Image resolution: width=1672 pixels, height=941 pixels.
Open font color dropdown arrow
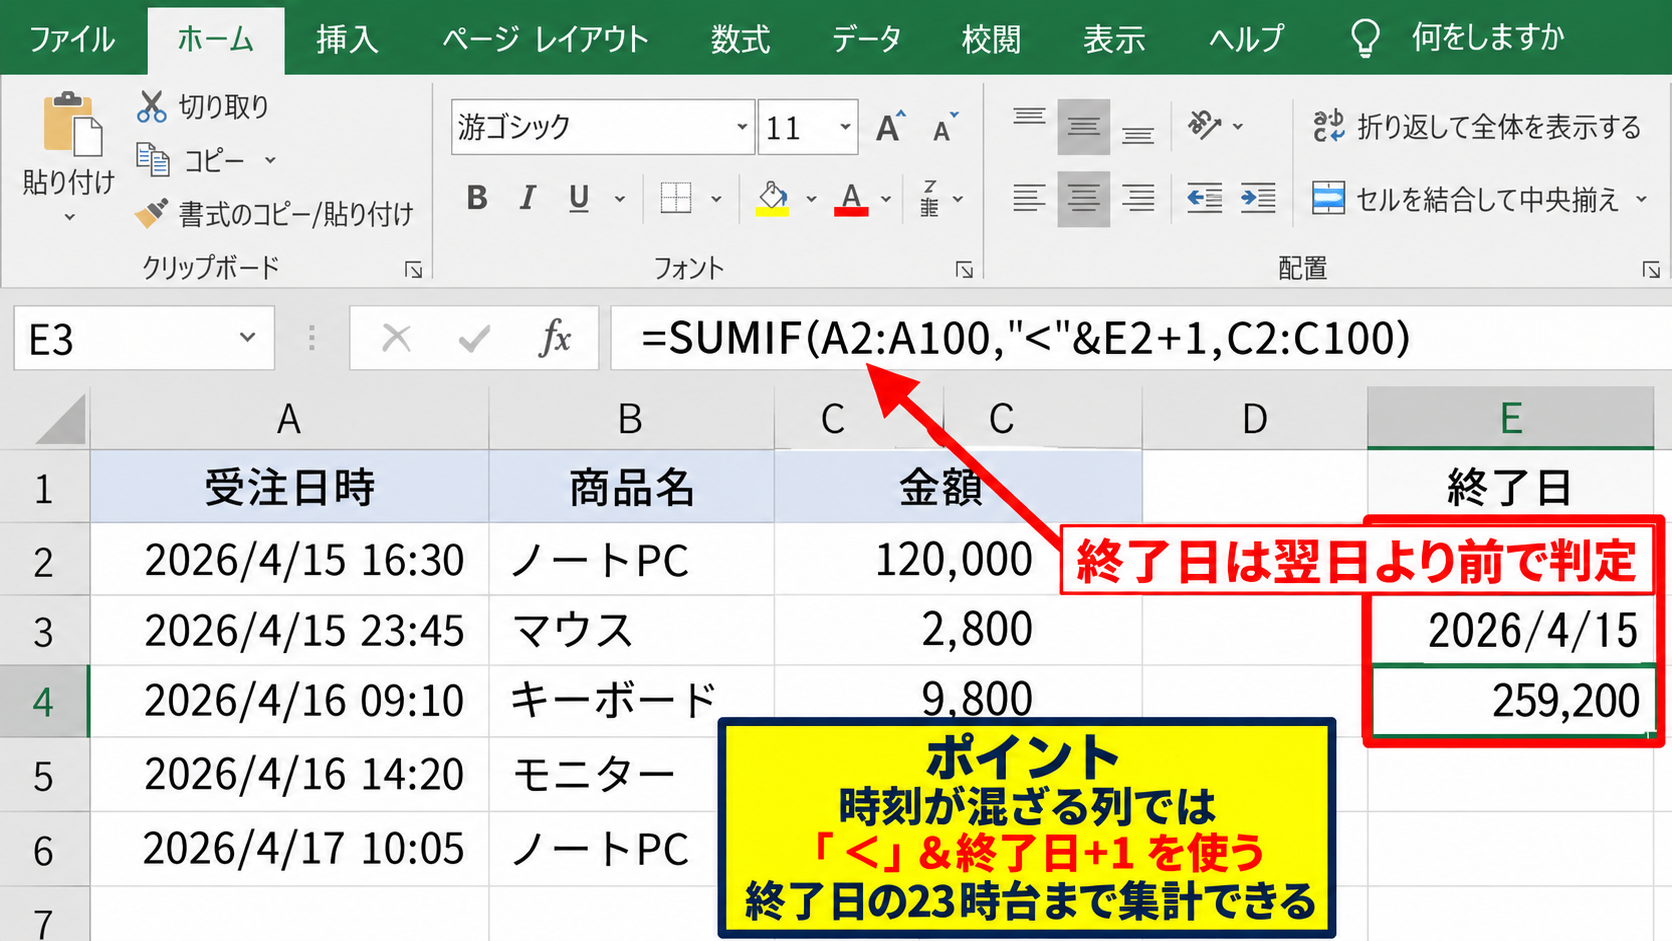point(886,199)
